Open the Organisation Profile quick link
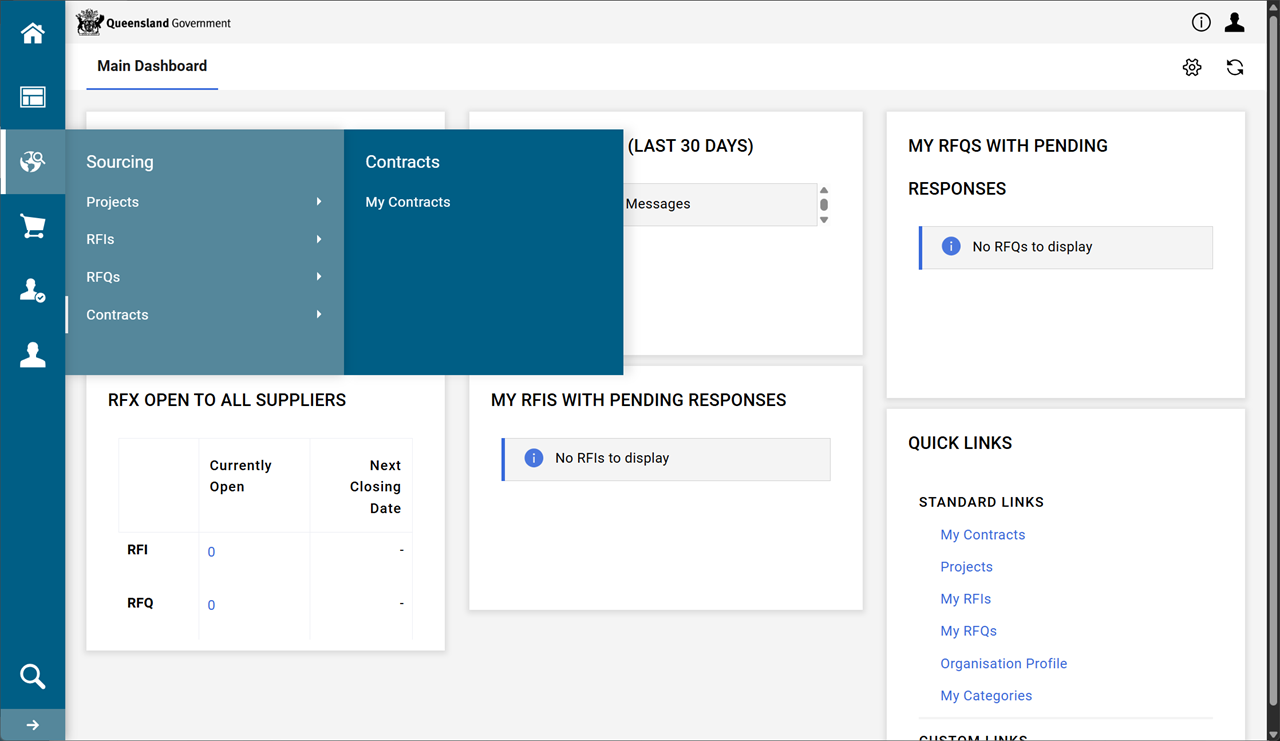Viewport: 1280px width, 741px height. point(1003,664)
